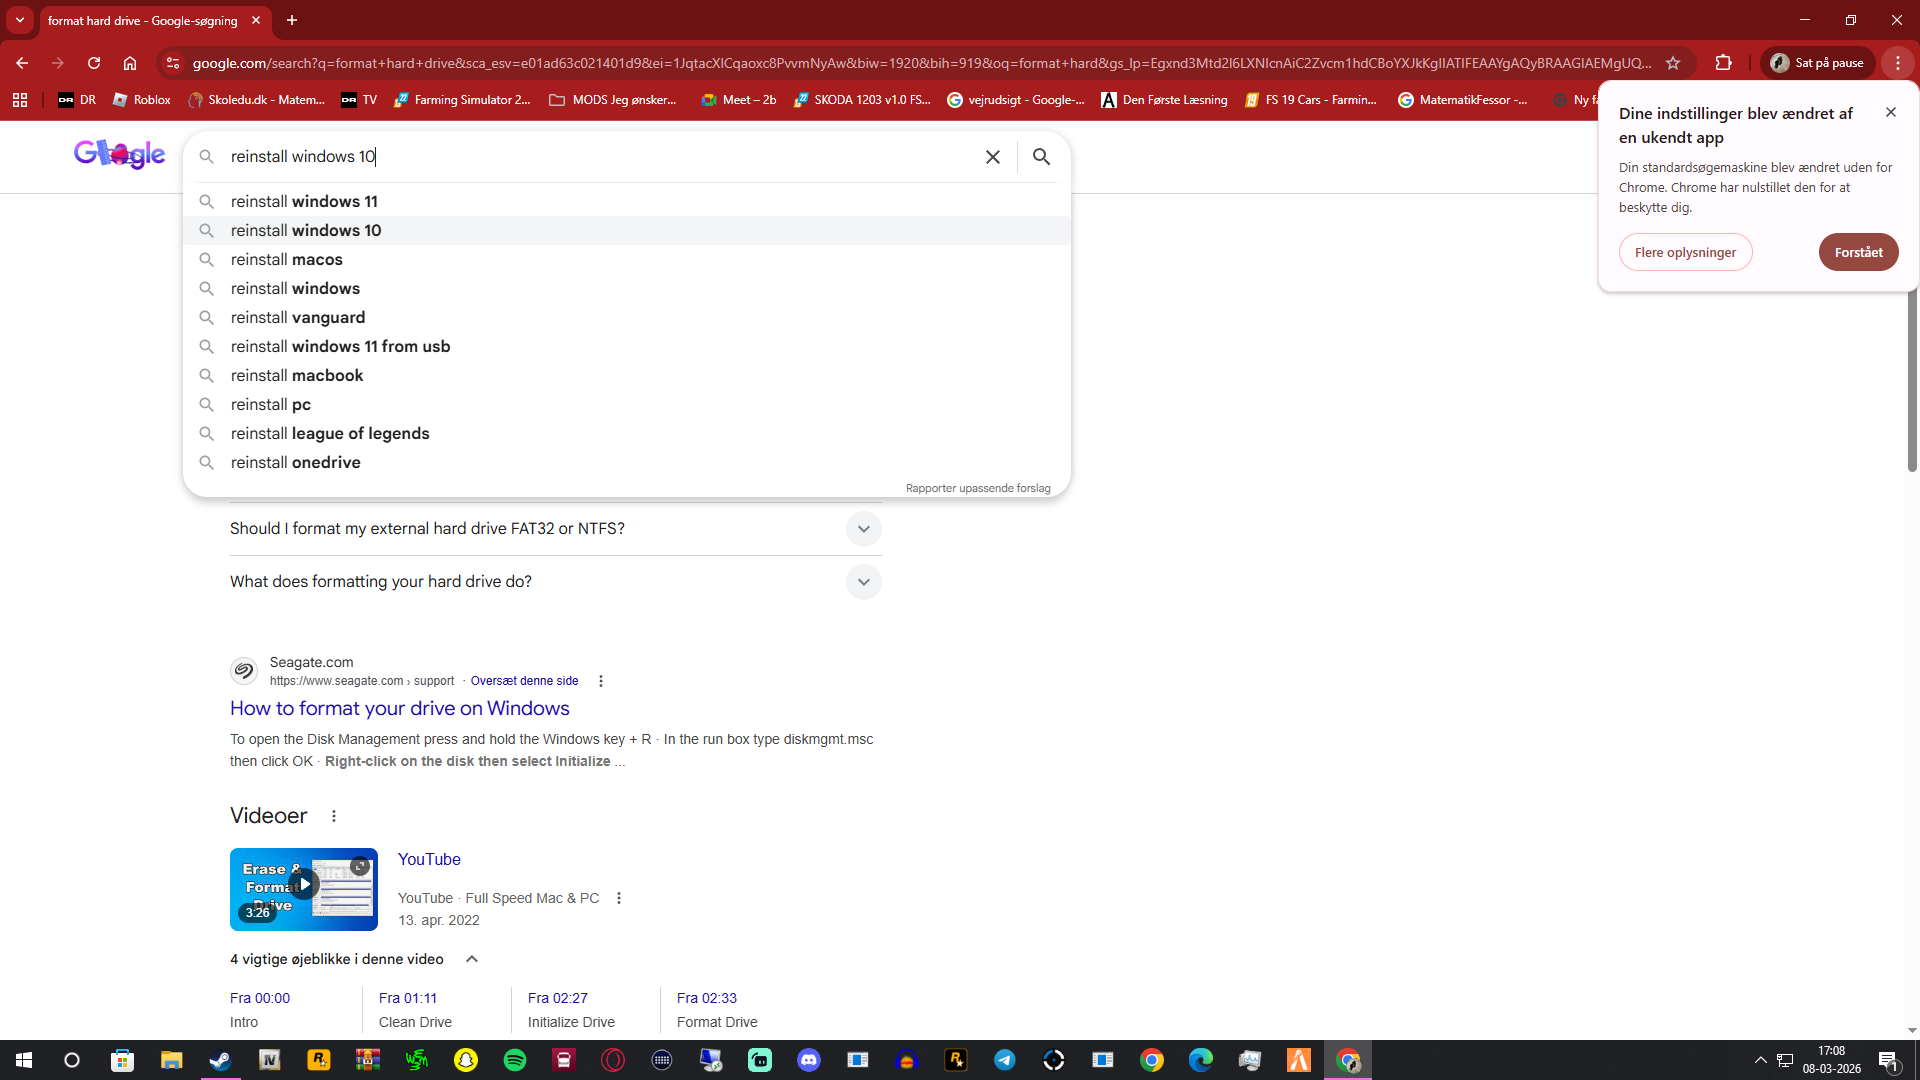Open 'How to format your drive on Windows' link
This screenshot has height=1080, width=1920.
coord(400,709)
